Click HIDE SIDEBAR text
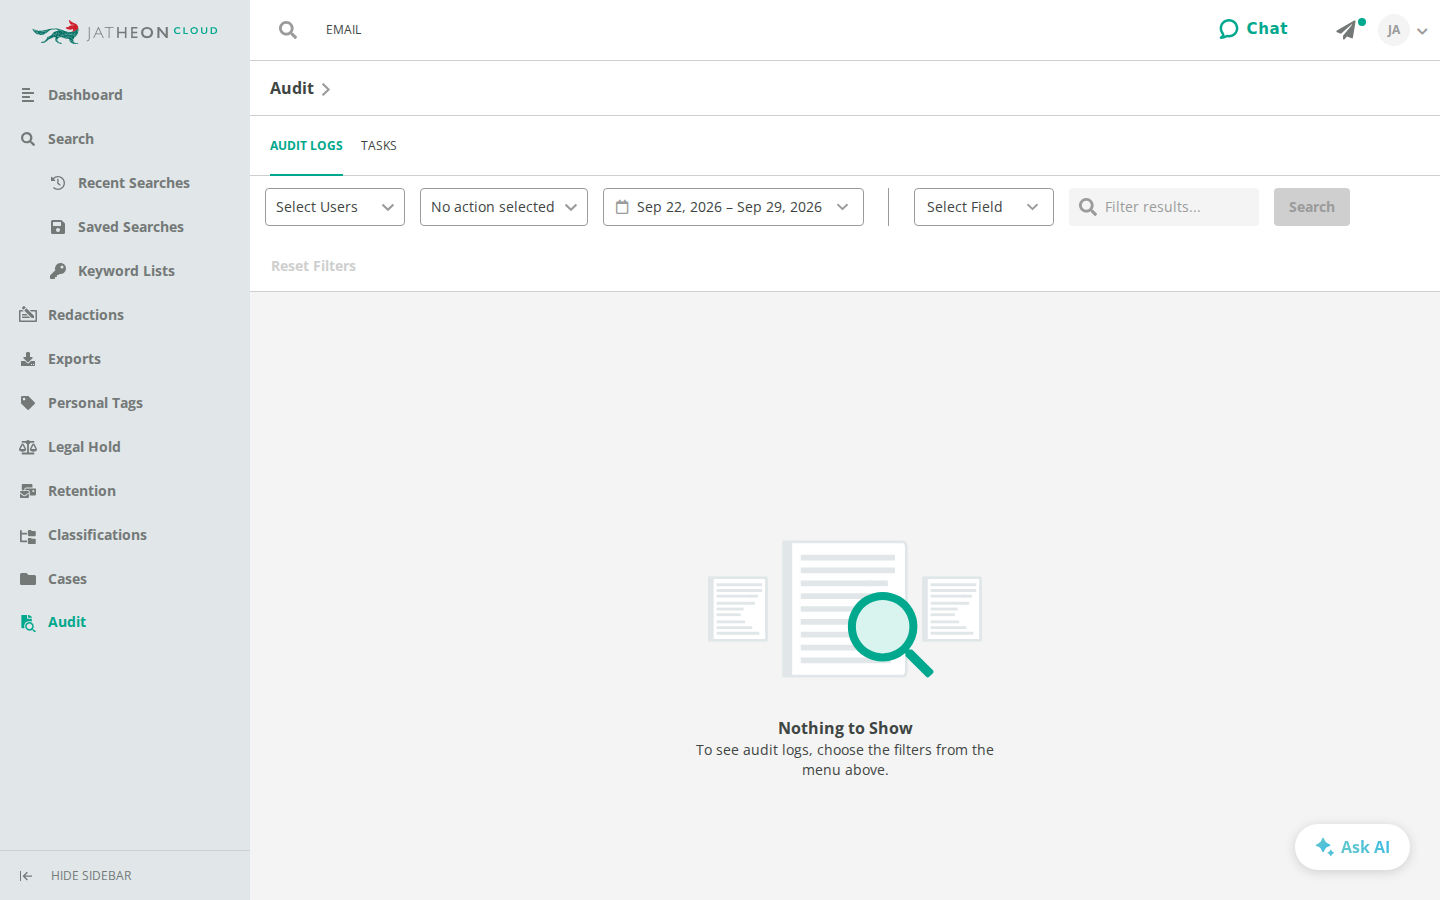Image resolution: width=1440 pixels, height=900 pixels. [x=91, y=876]
